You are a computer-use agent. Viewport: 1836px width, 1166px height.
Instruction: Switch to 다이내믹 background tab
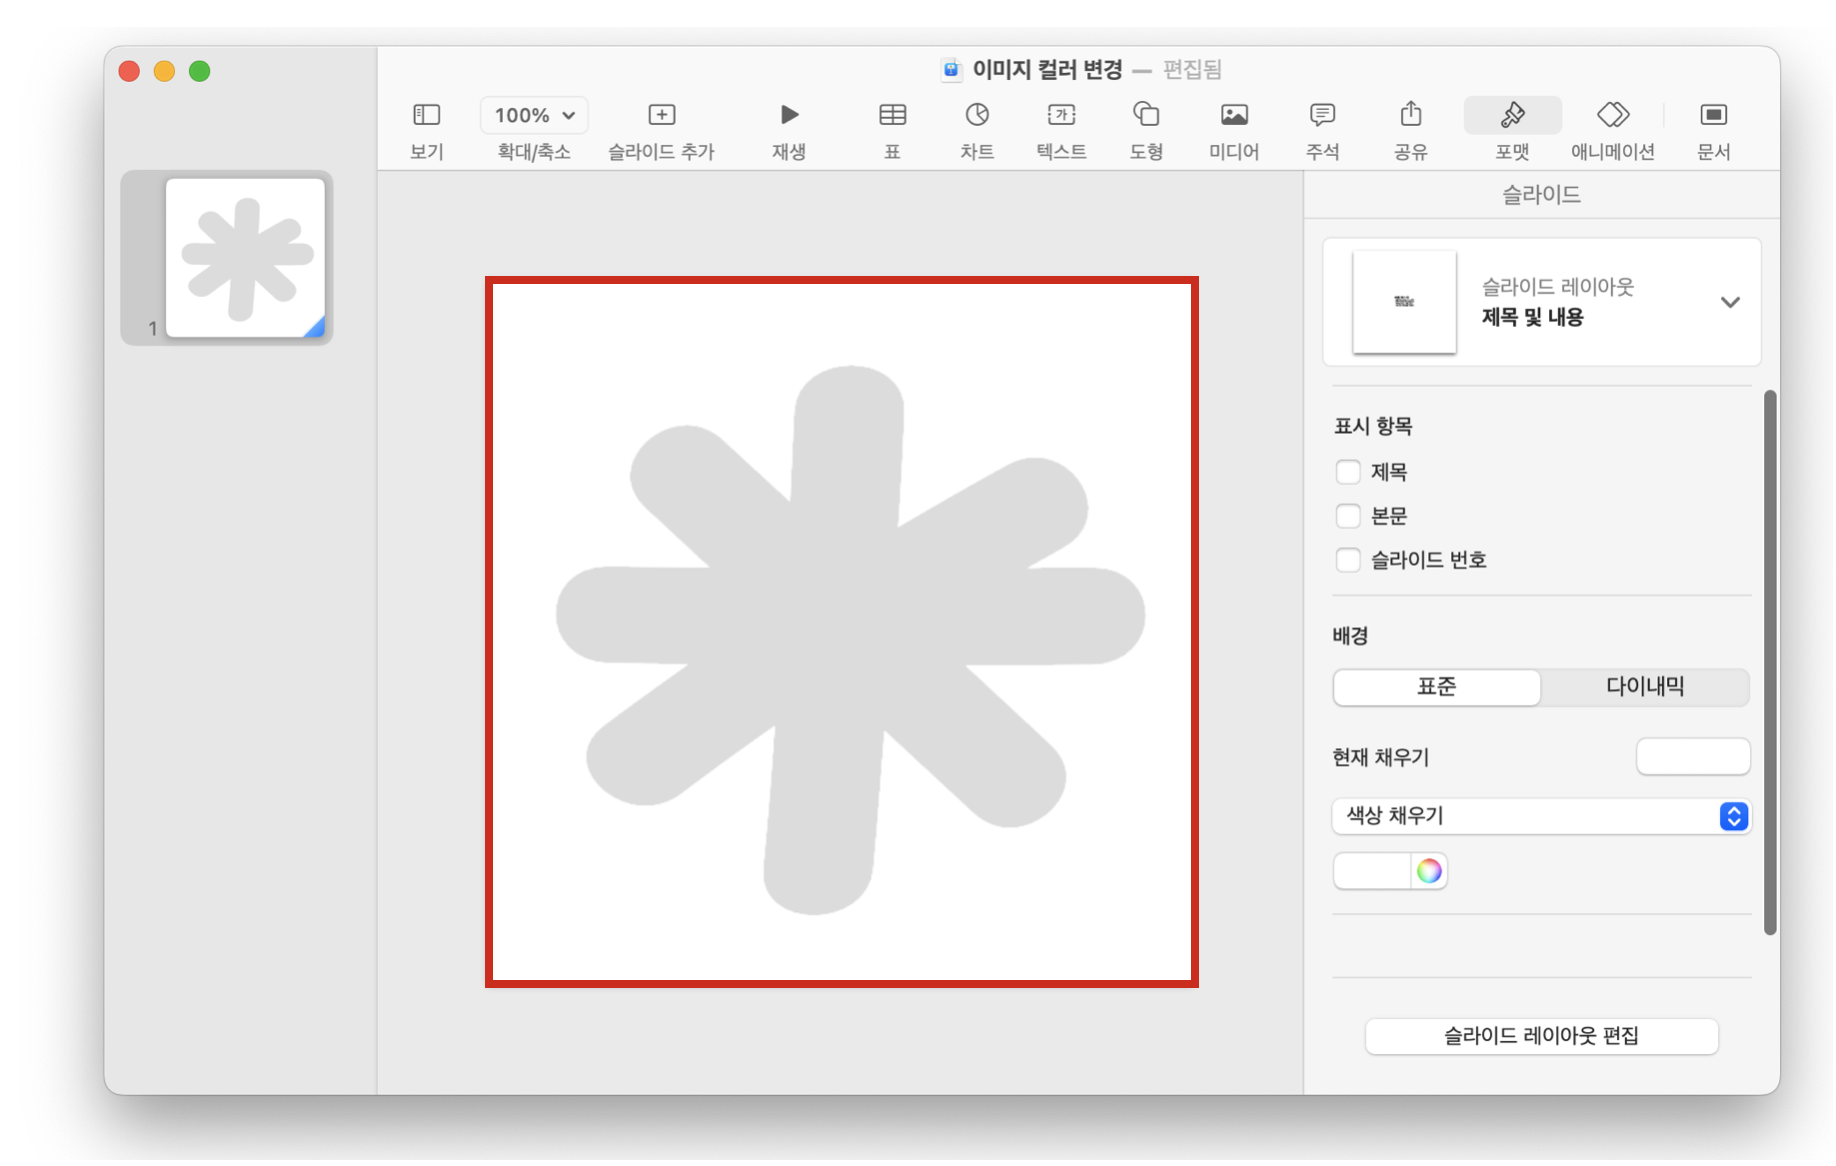pyautogui.click(x=1645, y=687)
